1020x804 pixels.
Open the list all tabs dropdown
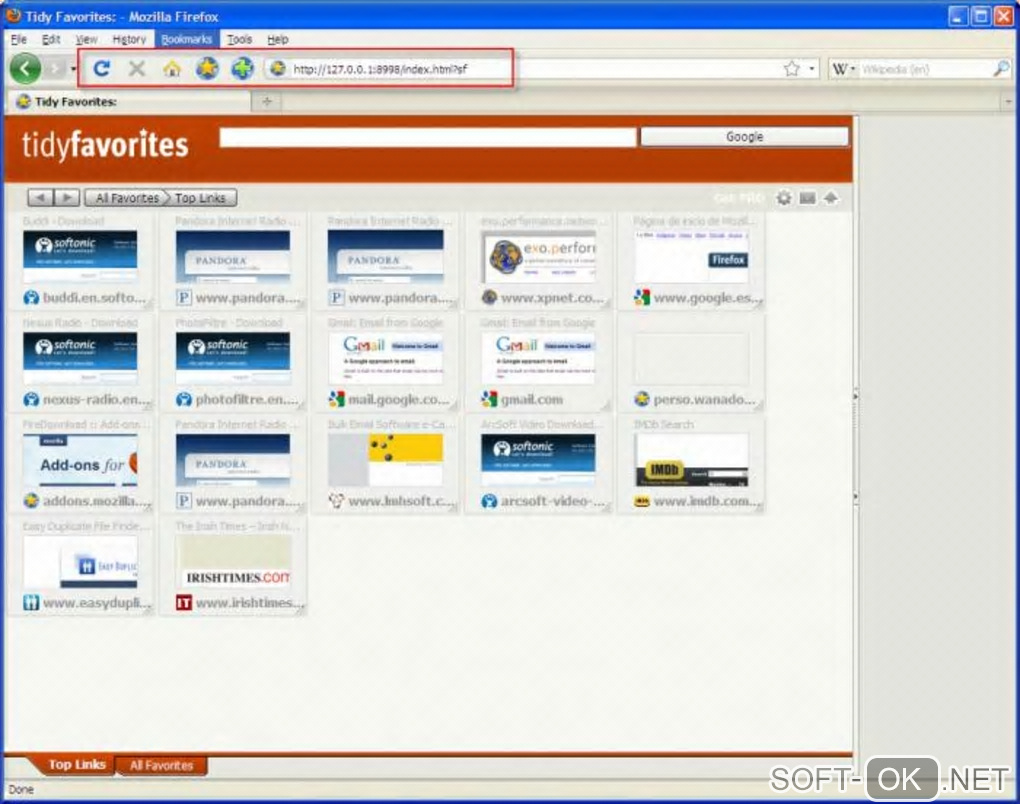(x=1009, y=101)
